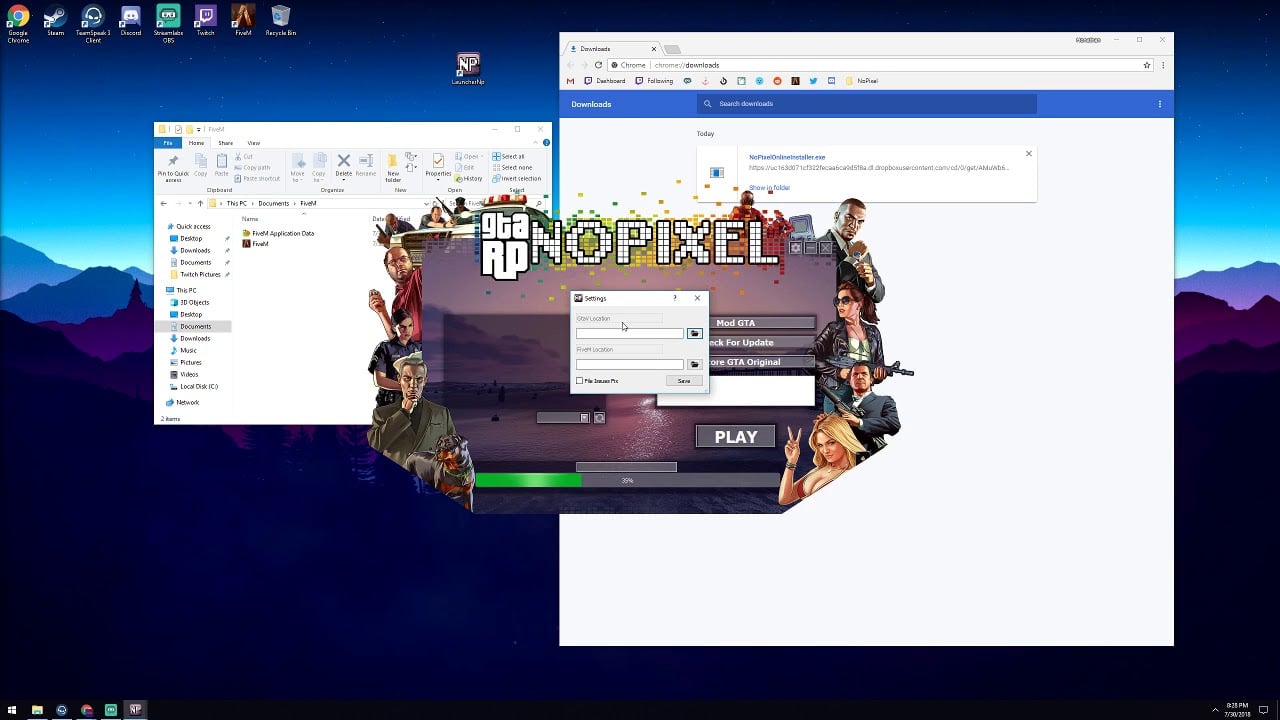The width and height of the screenshot is (1280, 720).
Task: Click the 39% download progress bar
Action: pyautogui.click(x=627, y=480)
